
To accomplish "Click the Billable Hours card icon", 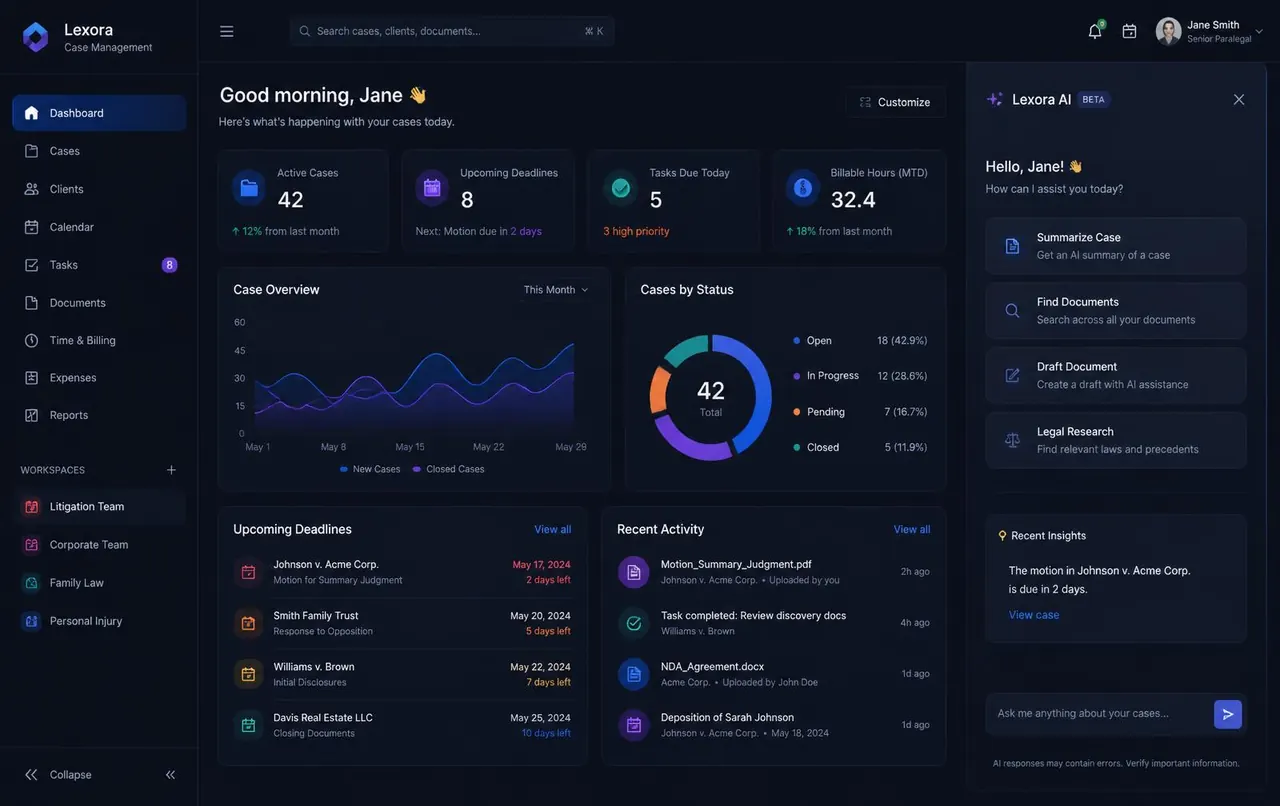I will (x=802, y=188).
